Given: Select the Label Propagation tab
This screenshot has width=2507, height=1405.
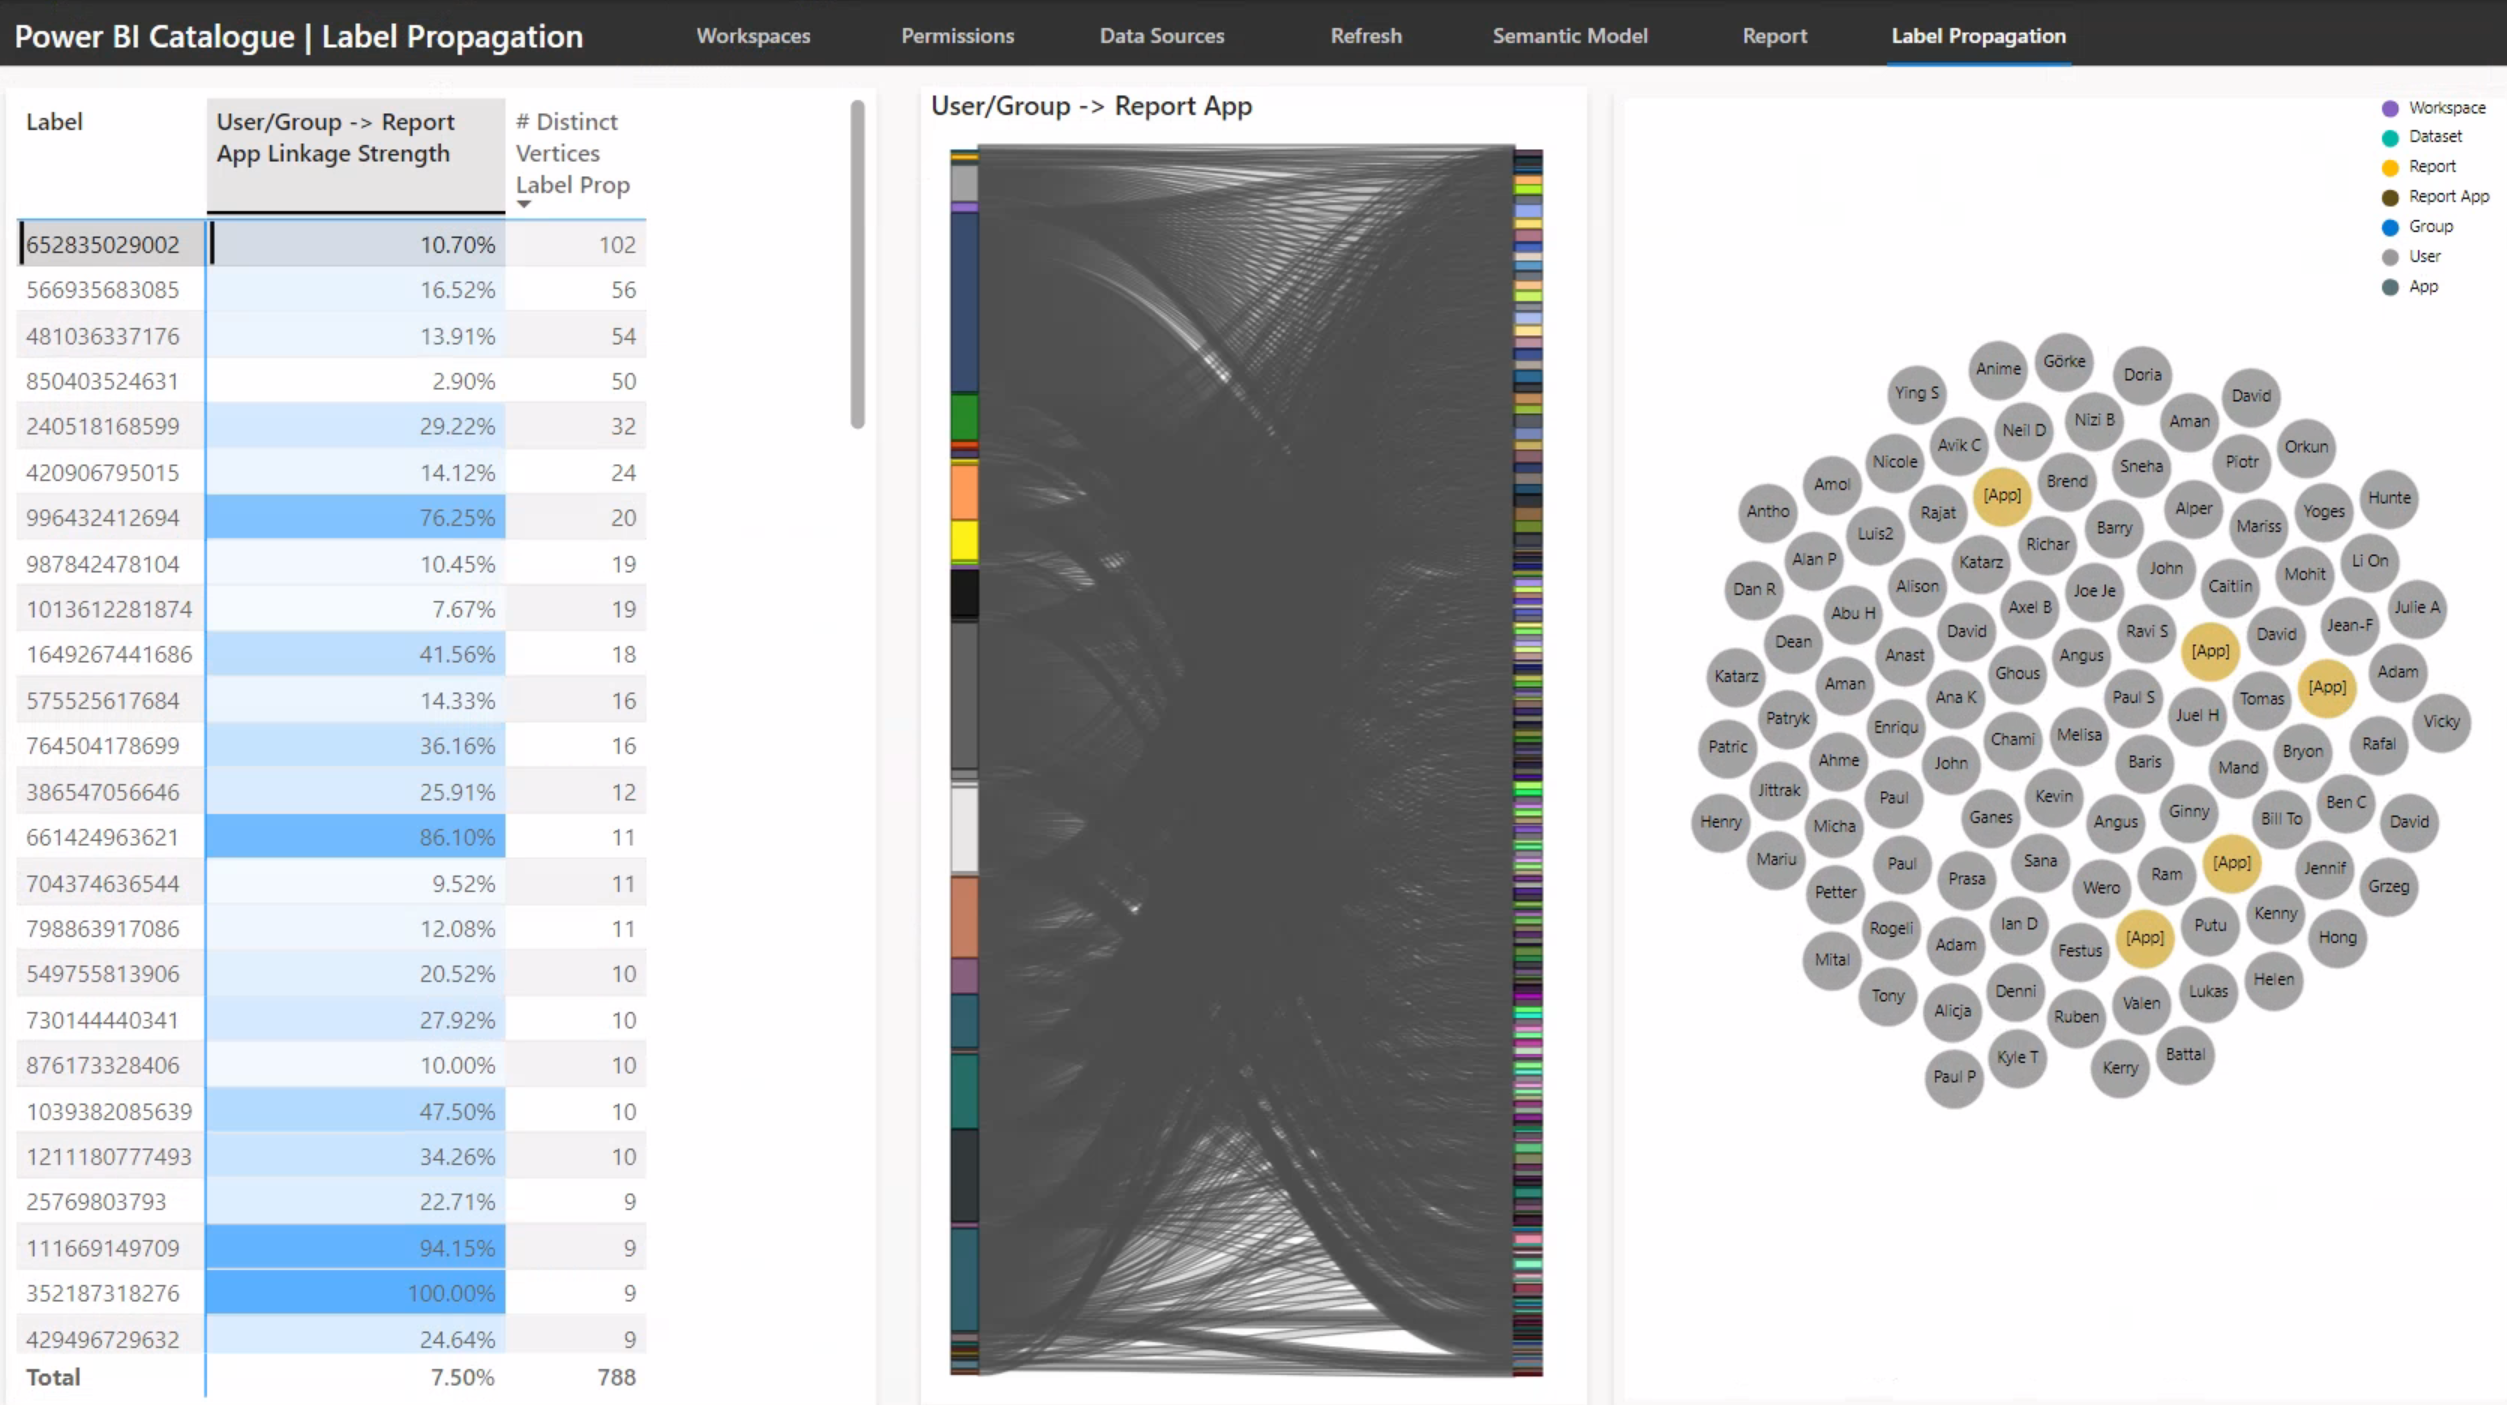Looking at the screenshot, I should 1977,34.
